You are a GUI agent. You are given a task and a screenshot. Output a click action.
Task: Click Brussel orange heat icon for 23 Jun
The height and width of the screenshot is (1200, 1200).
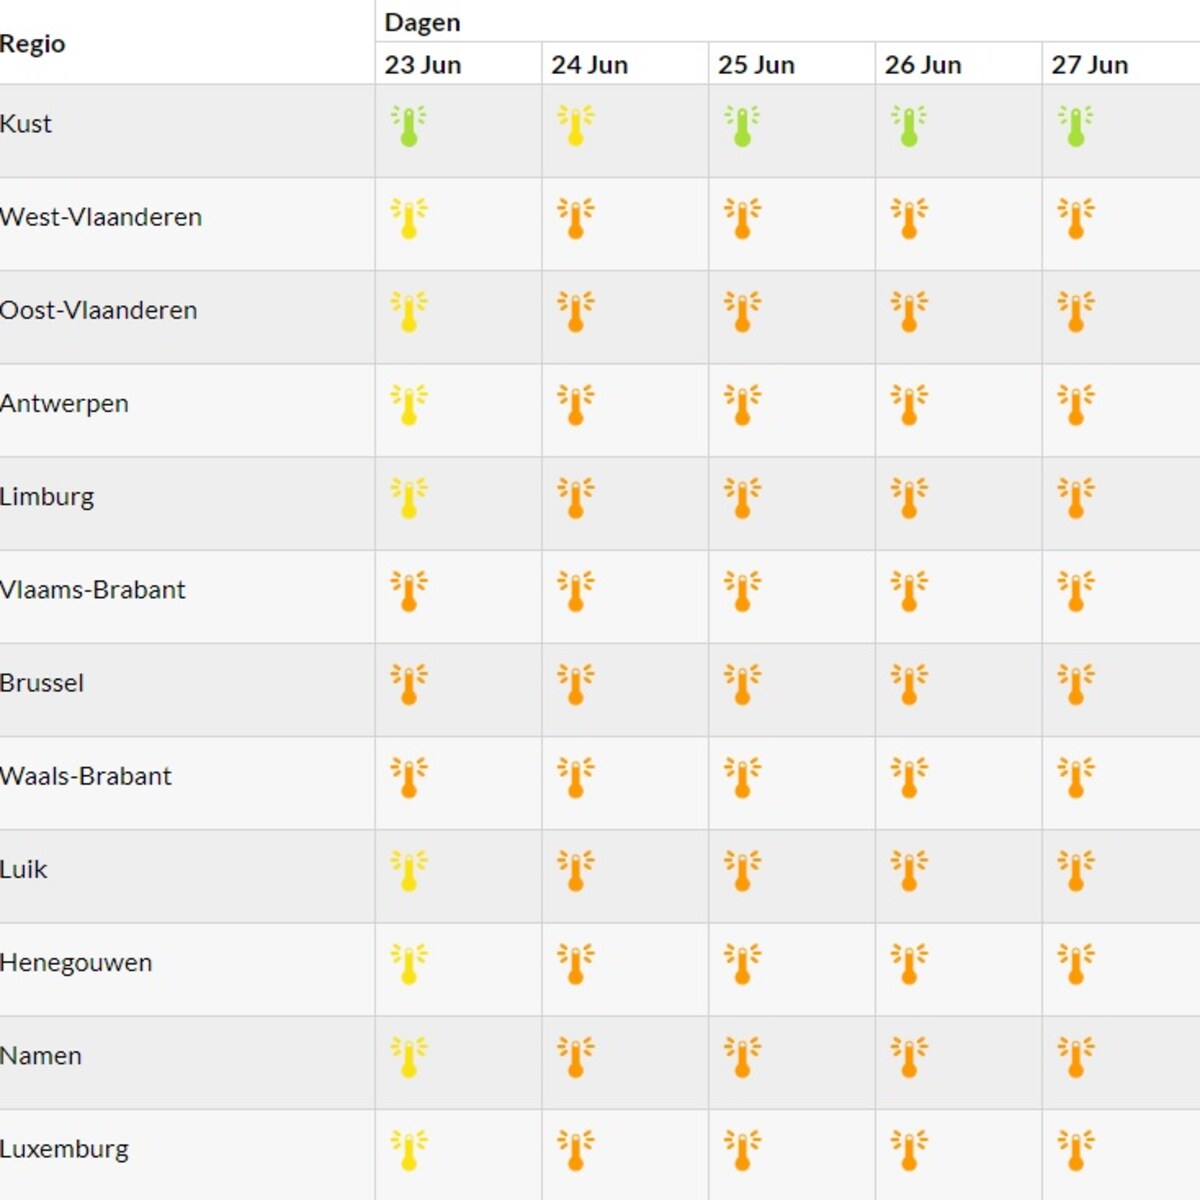[x=408, y=685]
